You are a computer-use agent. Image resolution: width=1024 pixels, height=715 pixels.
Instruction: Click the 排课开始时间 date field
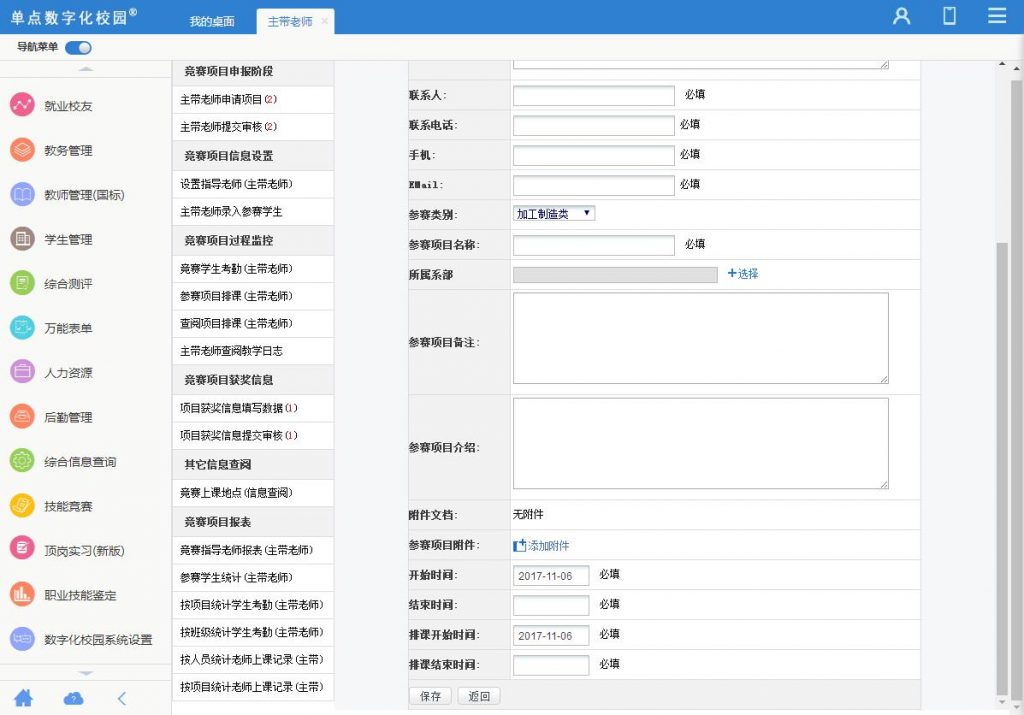551,635
